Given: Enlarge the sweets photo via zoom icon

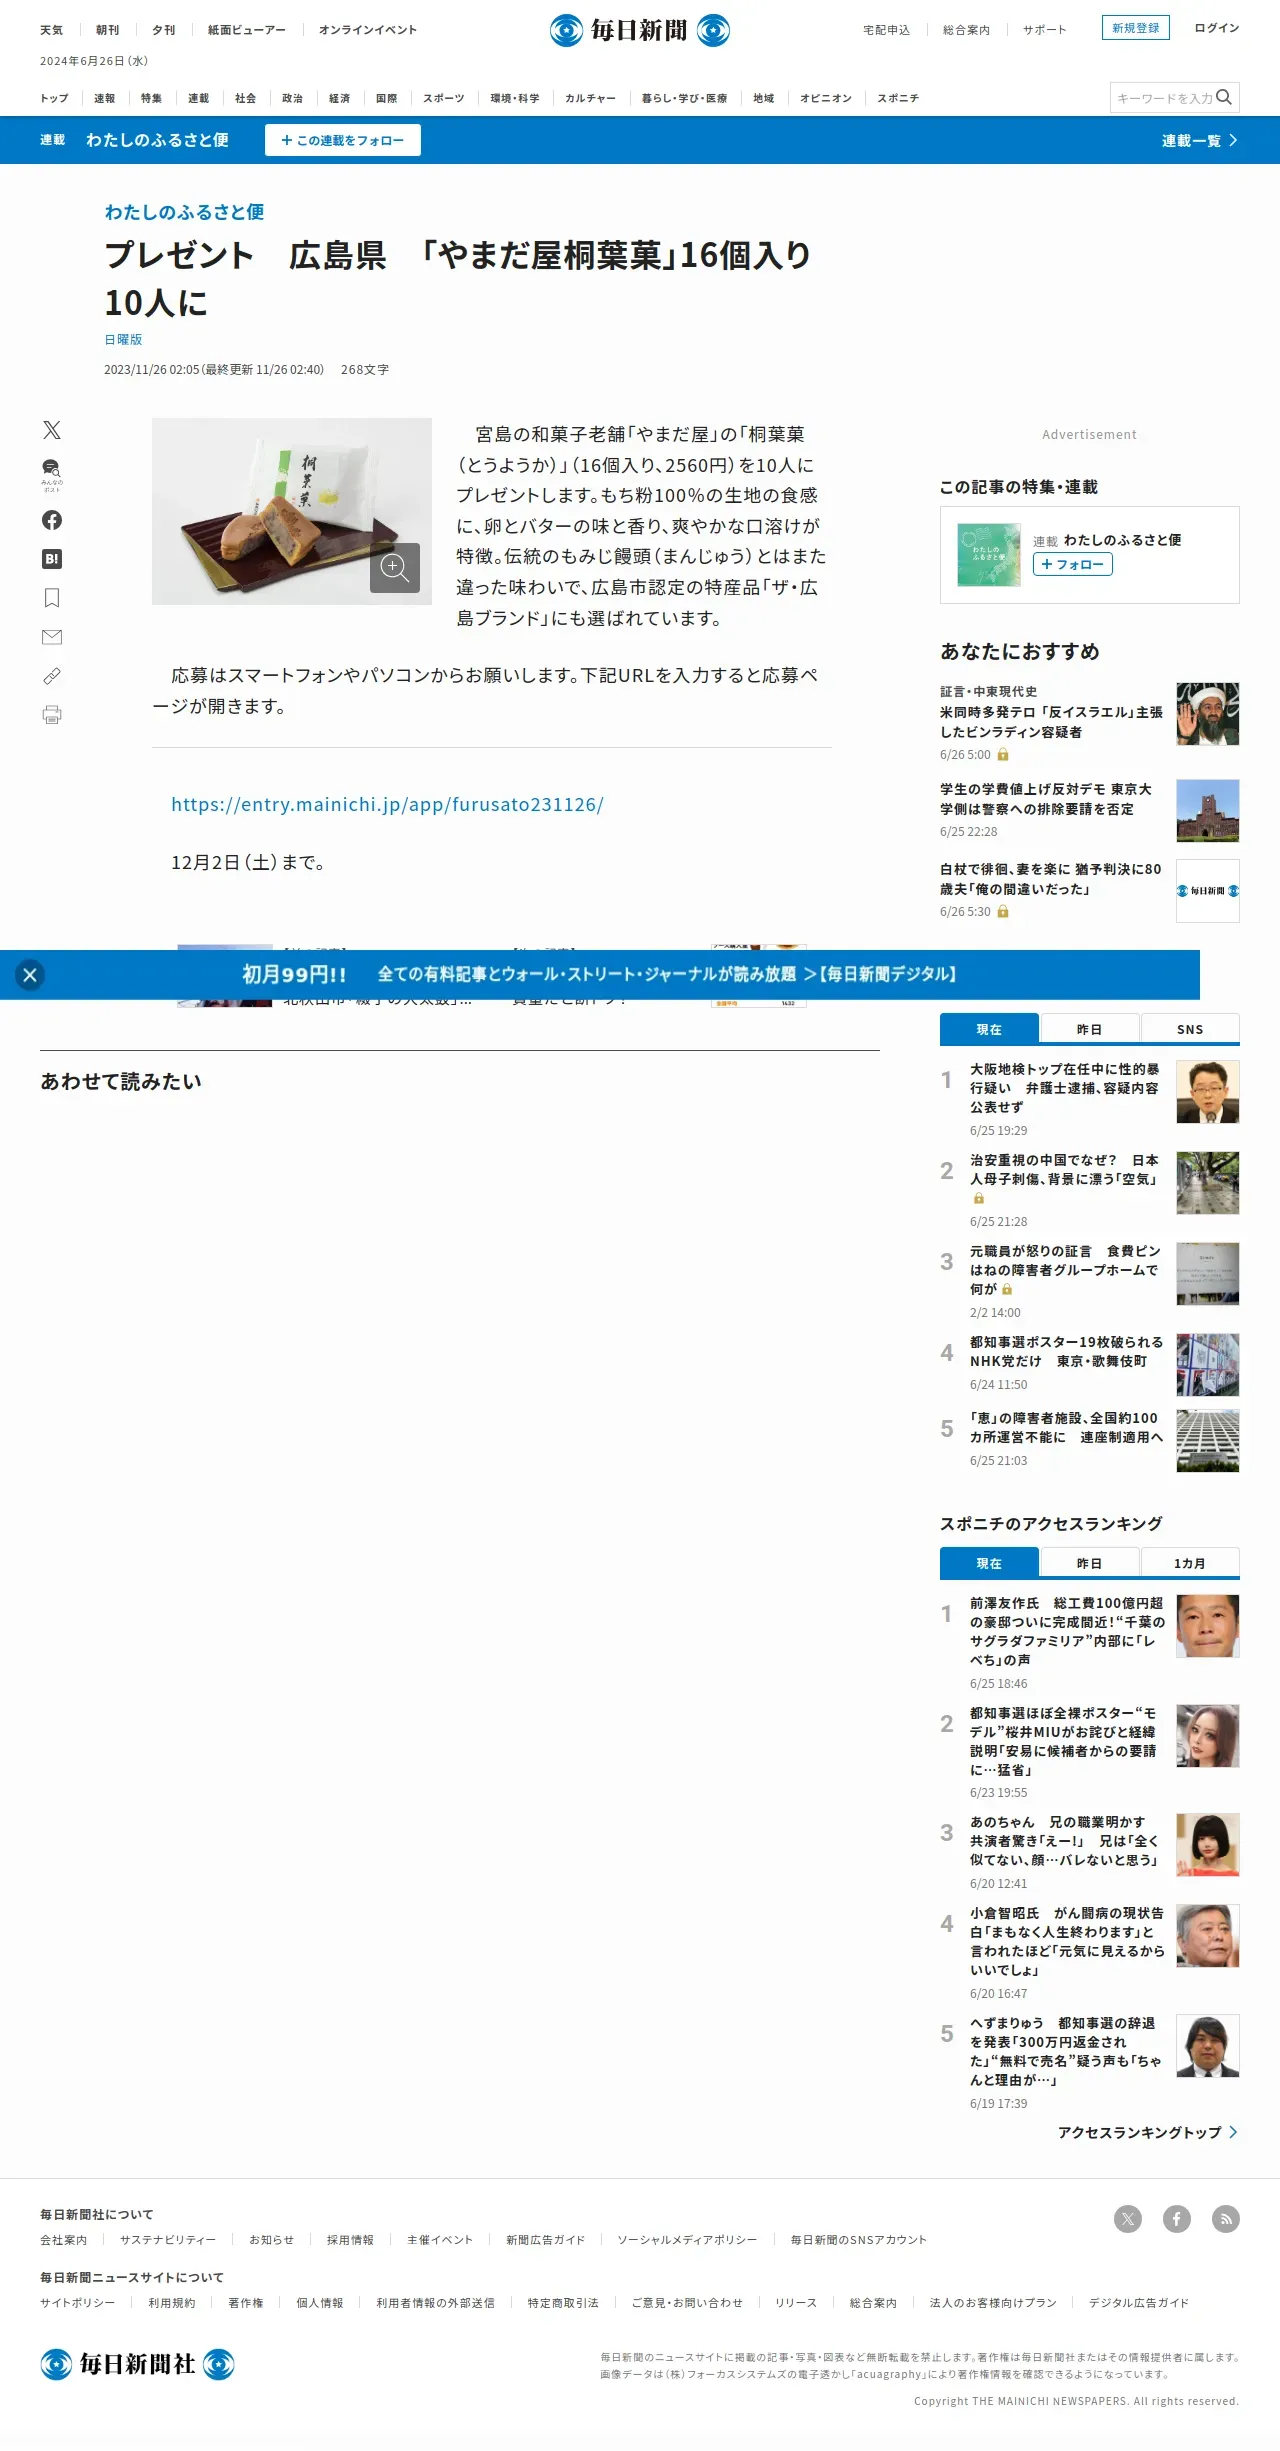Looking at the screenshot, I should (395, 568).
